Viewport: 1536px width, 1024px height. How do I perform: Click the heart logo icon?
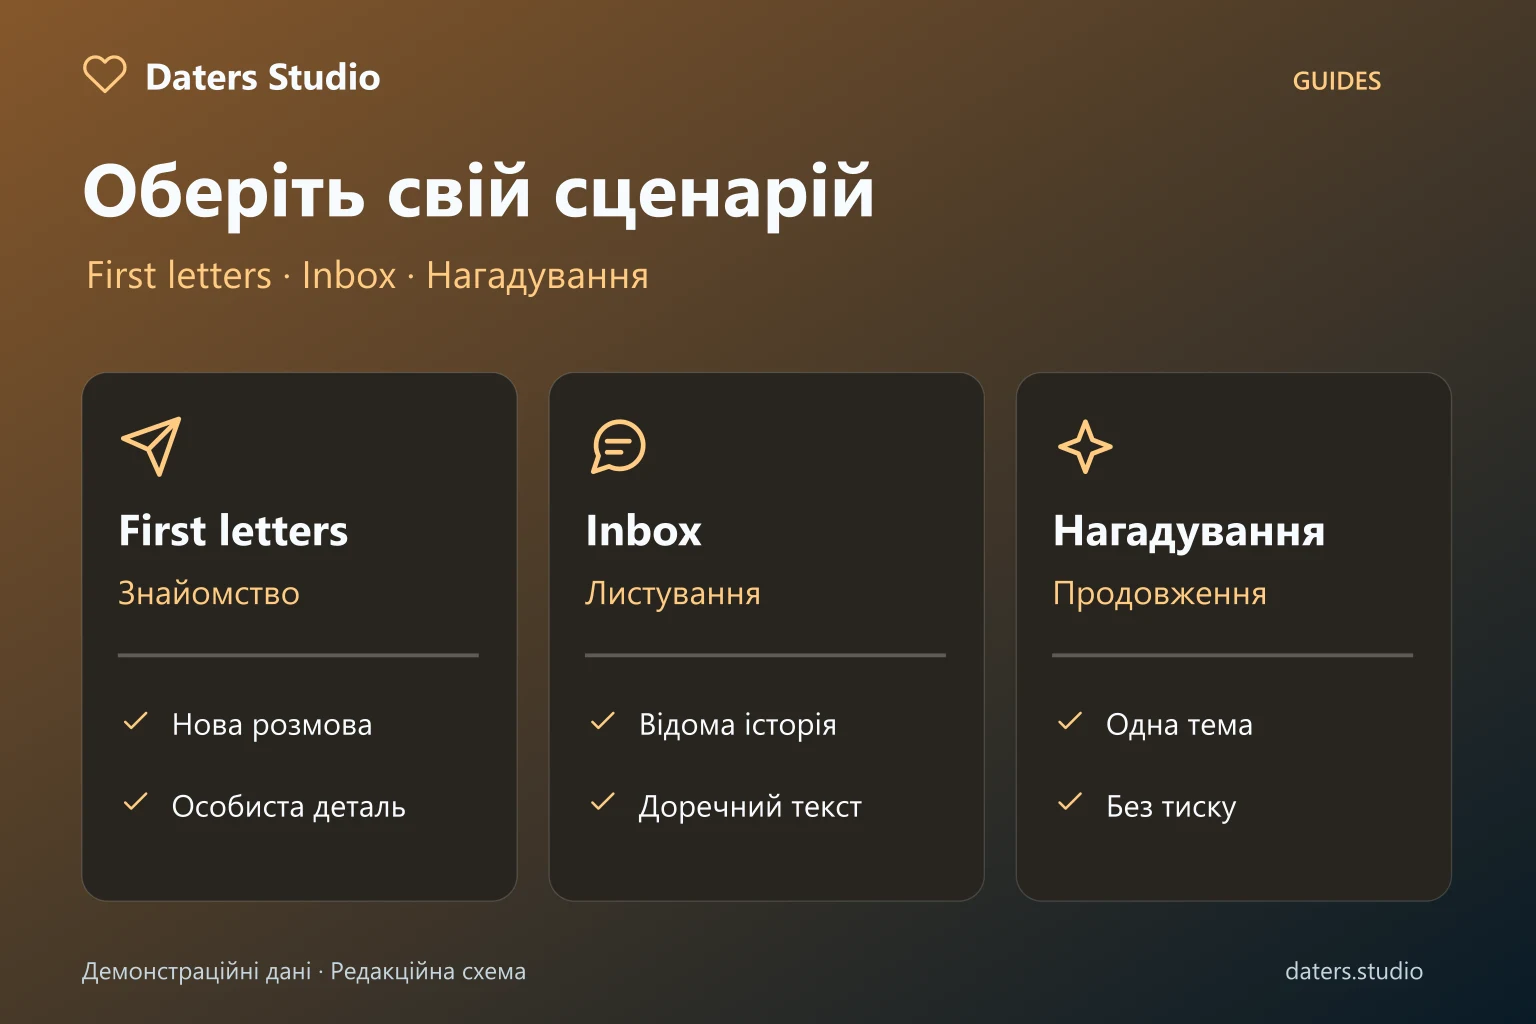tap(104, 75)
